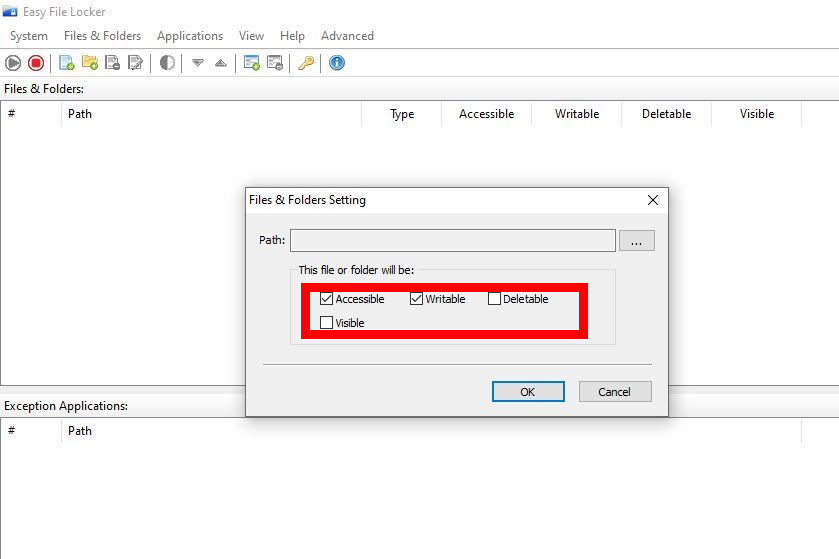Open the Files & Folders menu
839x559 pixels.
click(x=102, y=36)
